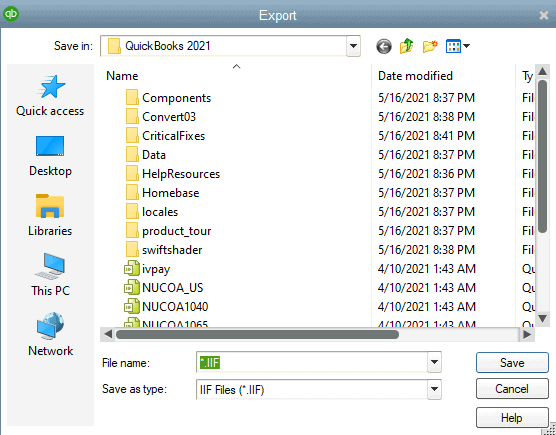Expand the Save in folder dropdown

pyautogui.click(x=353, y=46)
